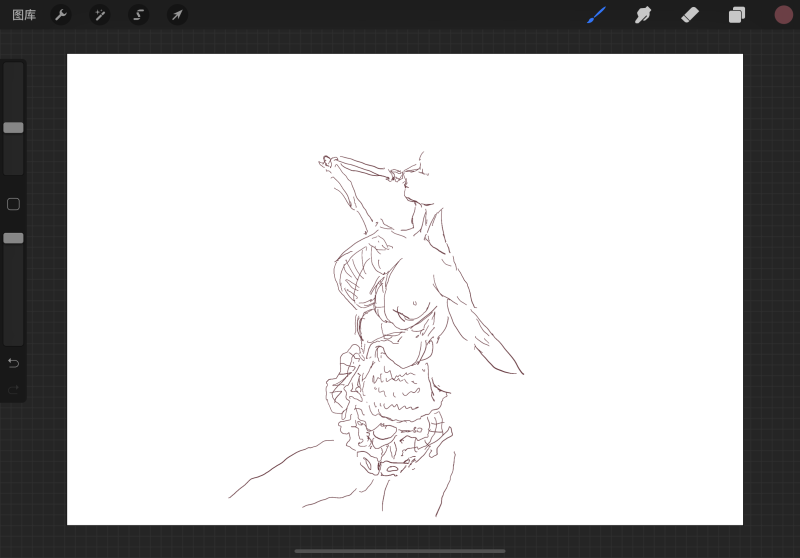
Task: Click the home indicator bar at bottom
Action: pyautogui.click(x=400, y=551)
